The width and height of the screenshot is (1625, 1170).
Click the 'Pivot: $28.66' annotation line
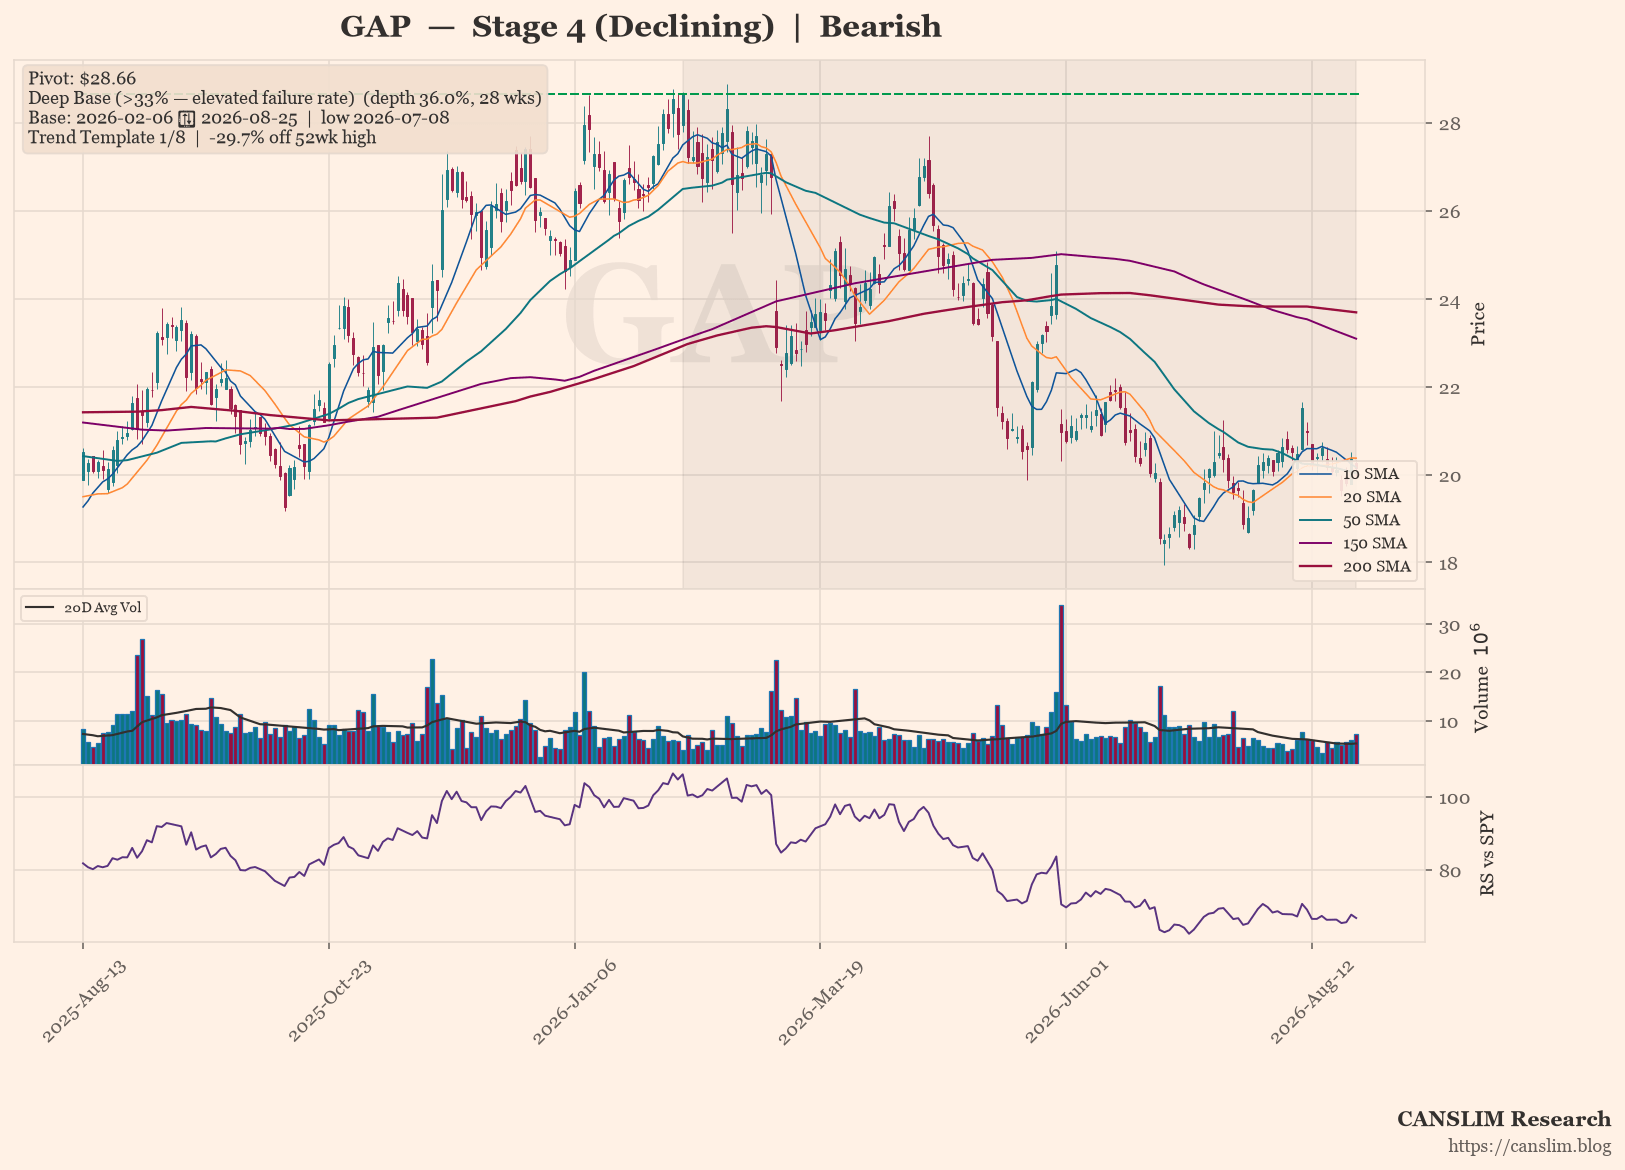pos(82,79)
